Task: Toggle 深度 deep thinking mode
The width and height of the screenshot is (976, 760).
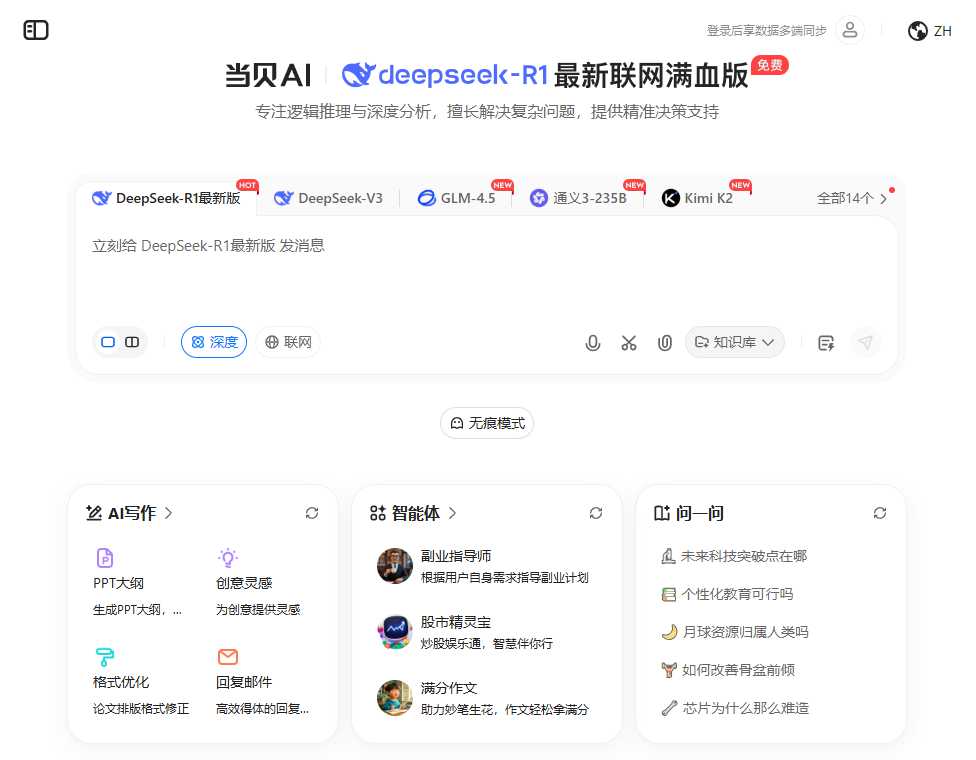Action: 214,342
